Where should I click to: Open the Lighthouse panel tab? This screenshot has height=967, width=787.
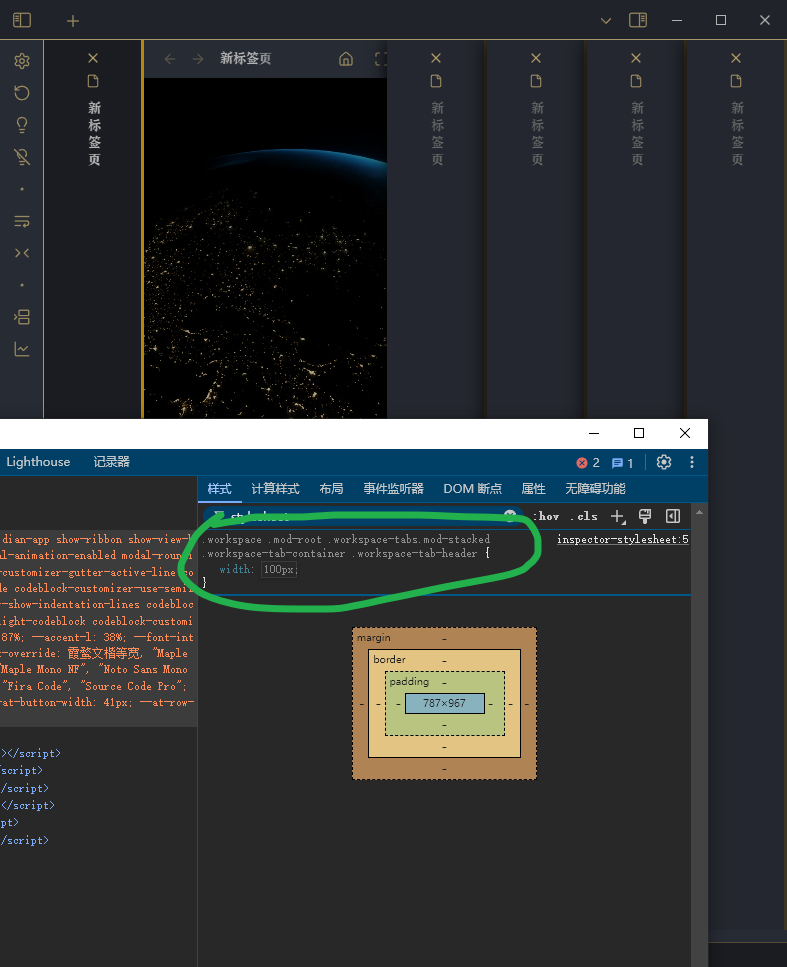pos(38,462)
